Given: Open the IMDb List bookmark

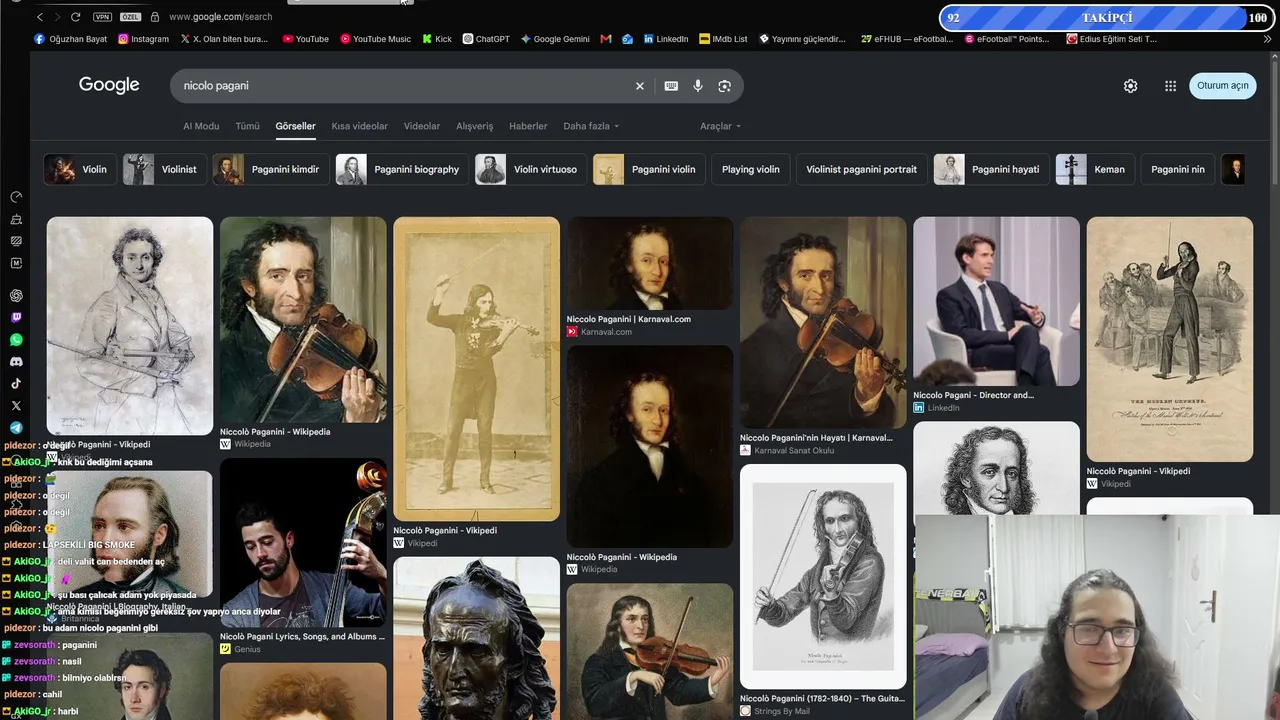Looking at the screenshot, I should pos(723,39).
